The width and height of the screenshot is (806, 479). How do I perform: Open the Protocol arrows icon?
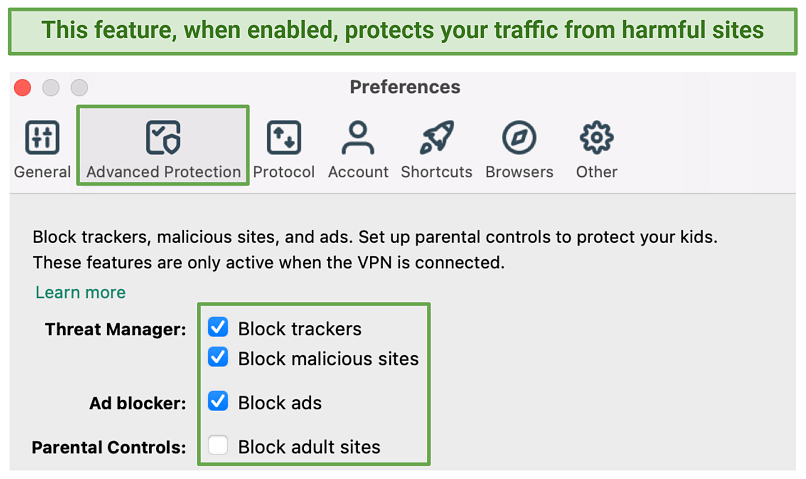pyautogui.click(x=284, y=138)
